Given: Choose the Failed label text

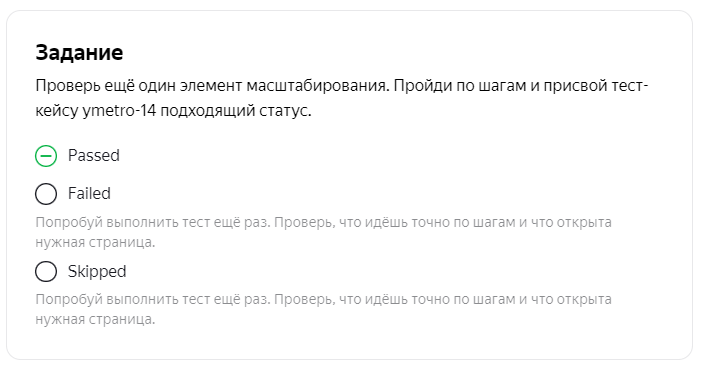Looking at the screenshot, I should pos(89,194).
